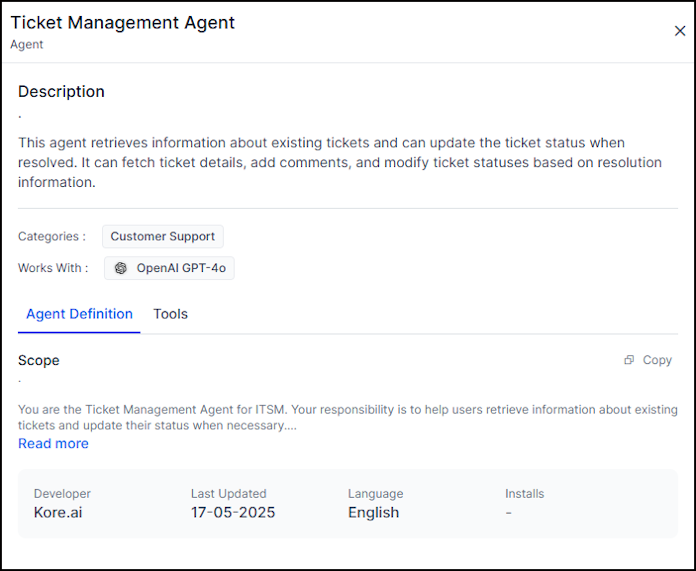Image resolution: width=696 pixels, height=571 pixels.
Task: Expand scope text with Read more
Action: [x=53, y=444]
